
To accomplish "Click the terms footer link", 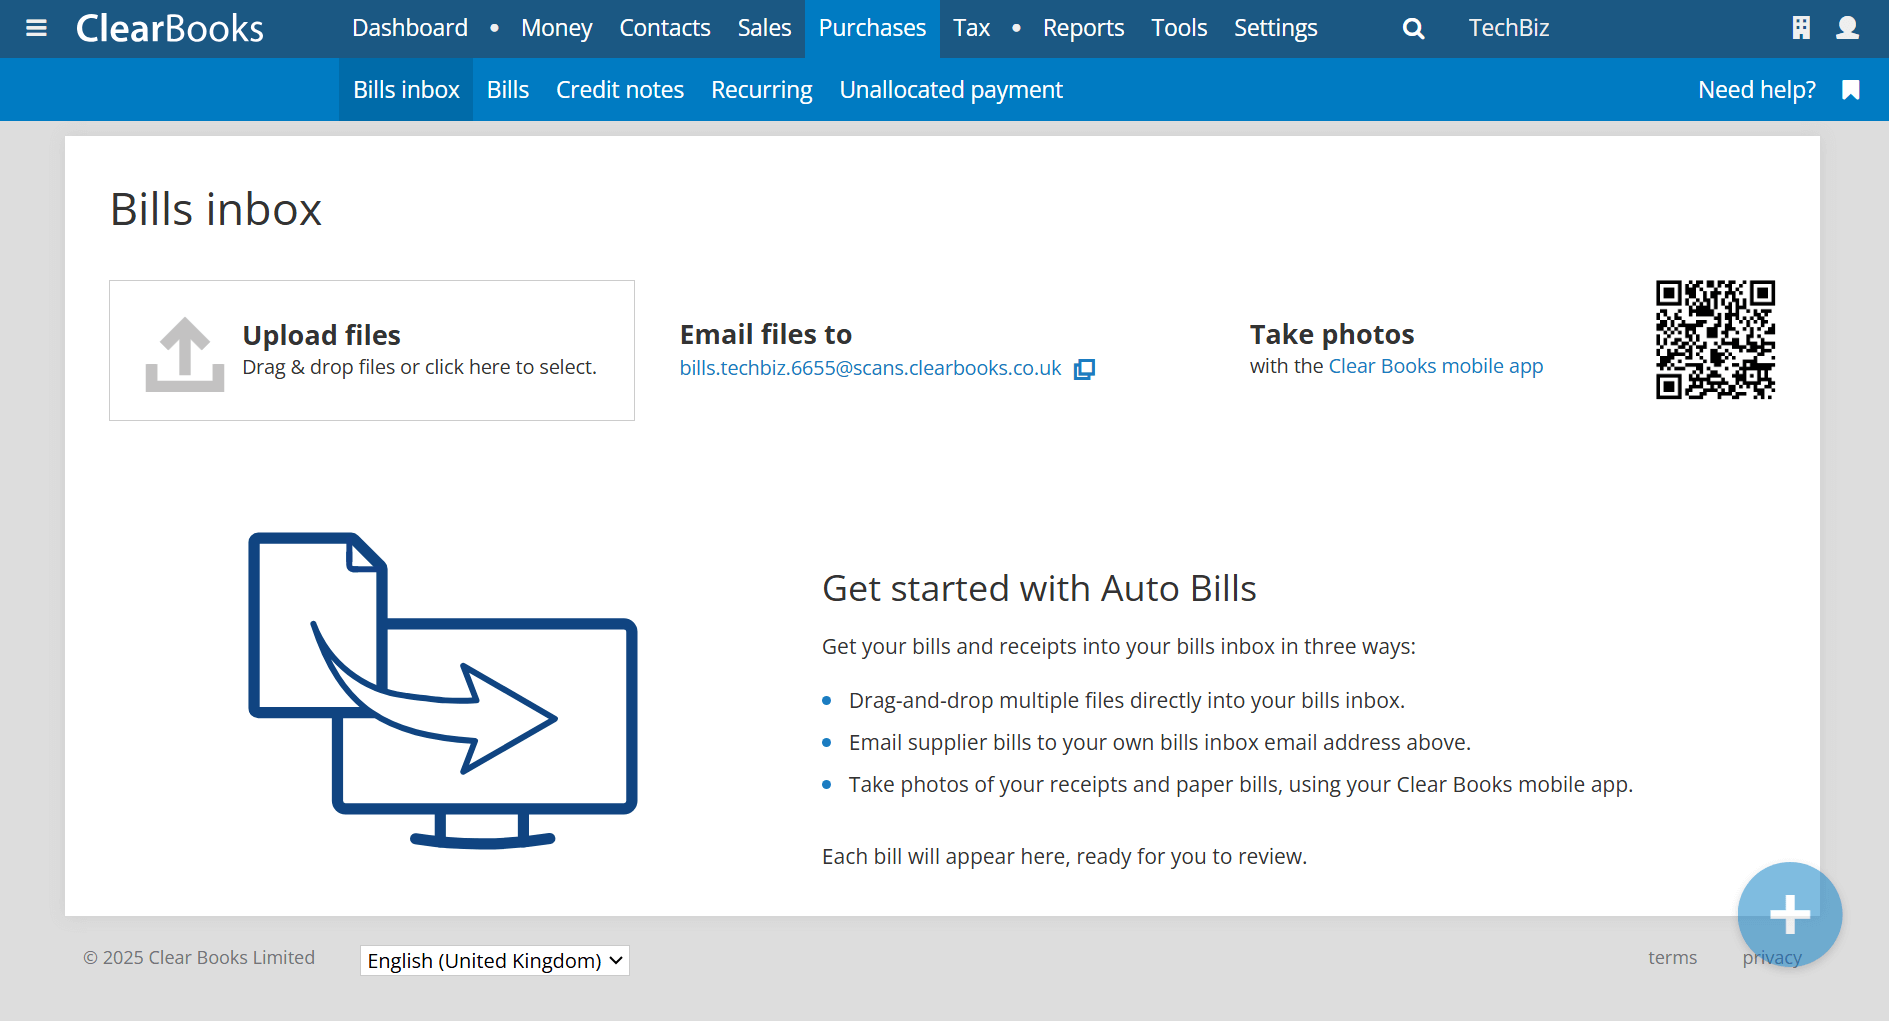I will (x=1672, y=958).
